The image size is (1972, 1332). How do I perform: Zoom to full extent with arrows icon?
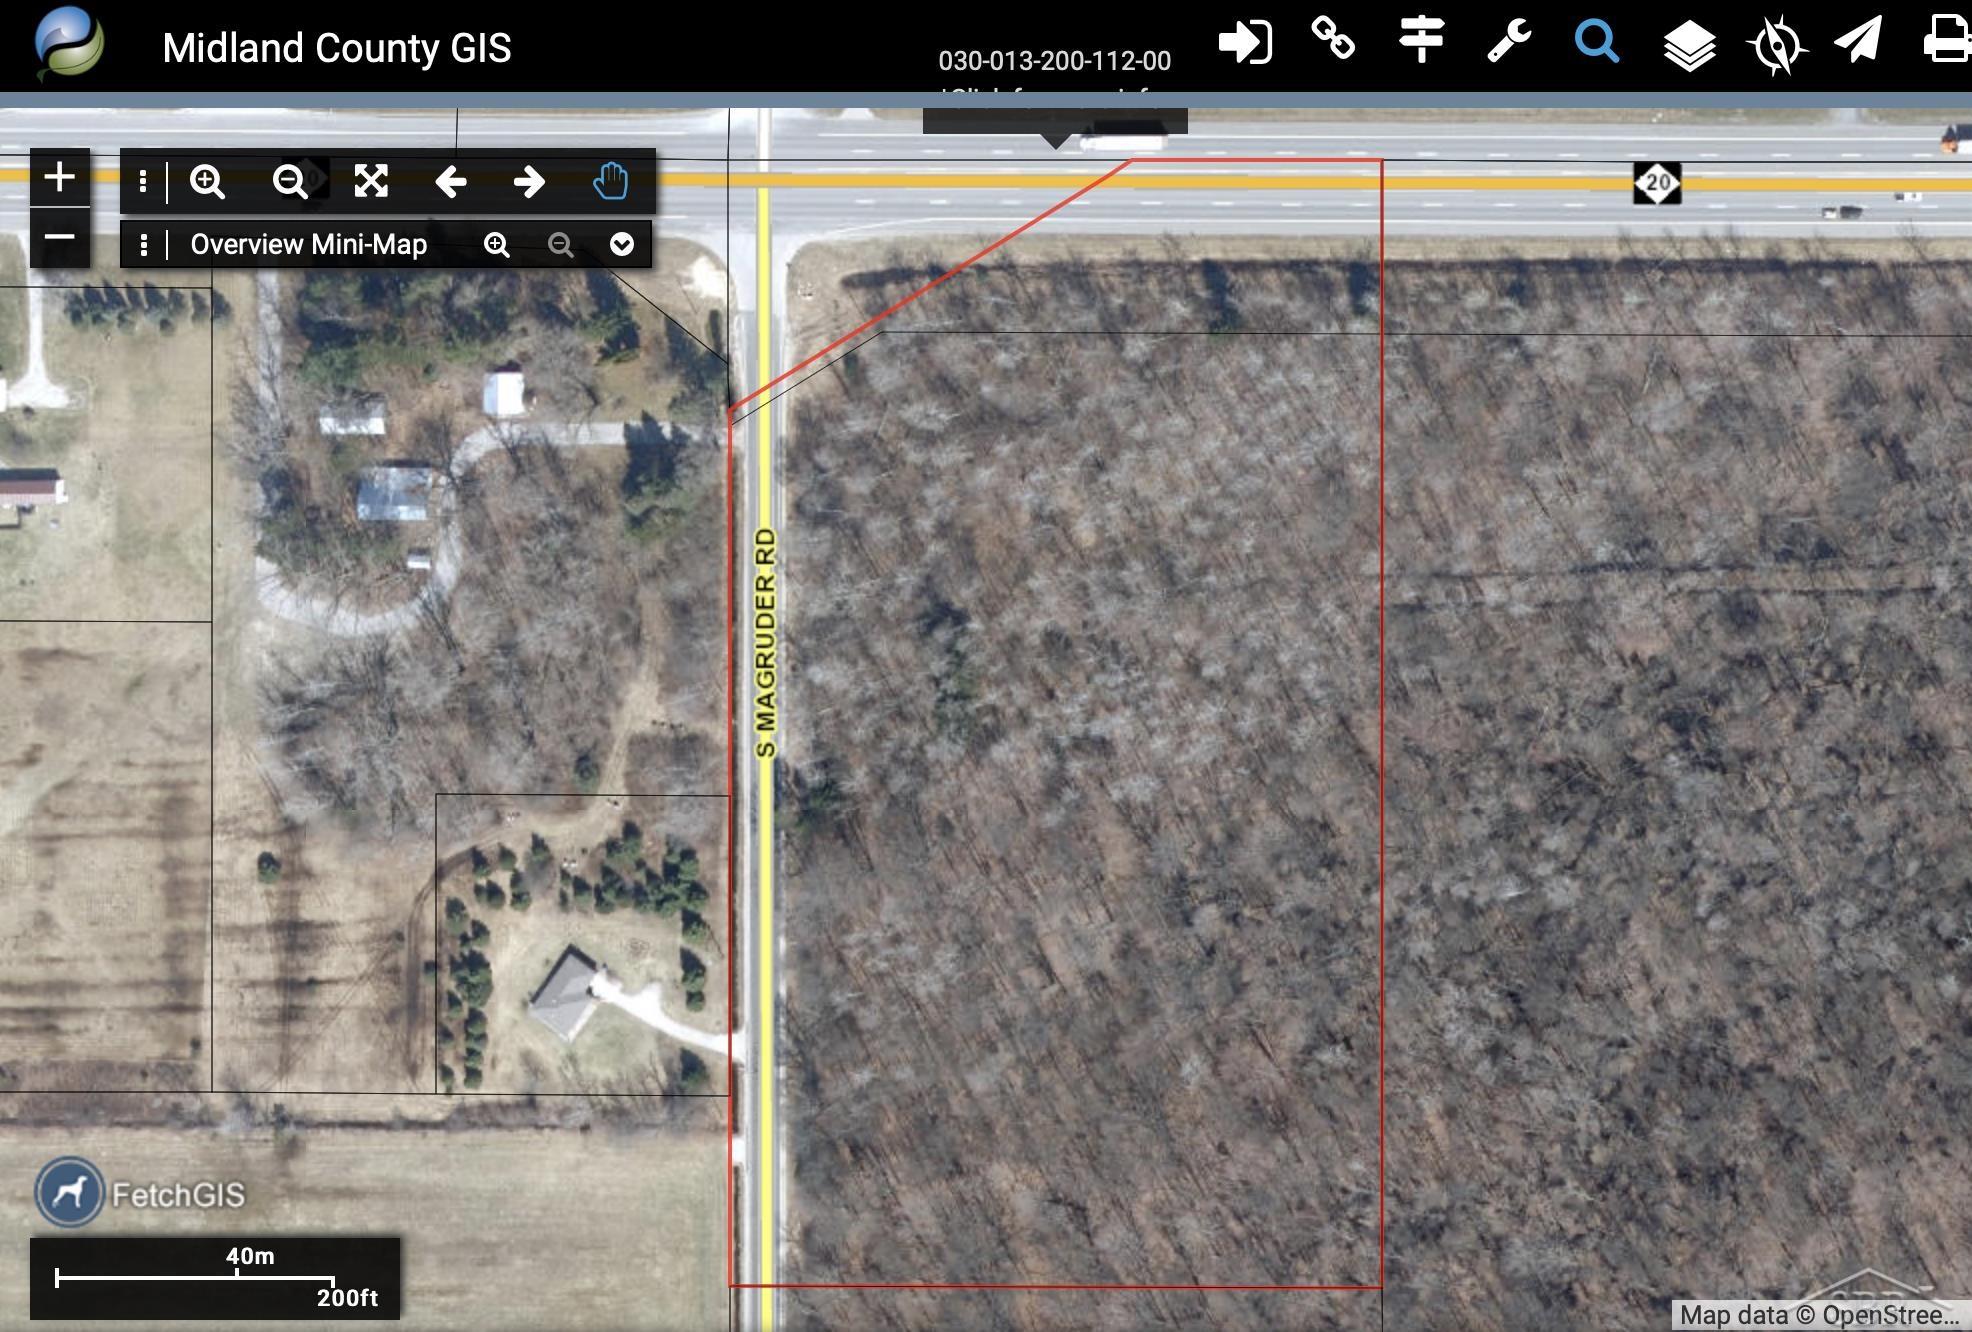point(371,181)
